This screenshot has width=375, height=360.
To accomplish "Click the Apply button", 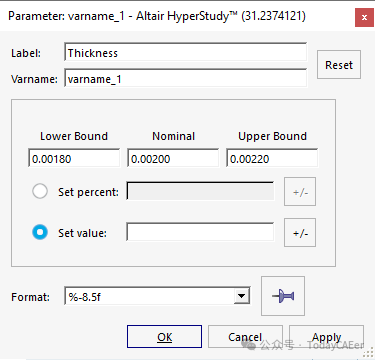I will (326, 337).
